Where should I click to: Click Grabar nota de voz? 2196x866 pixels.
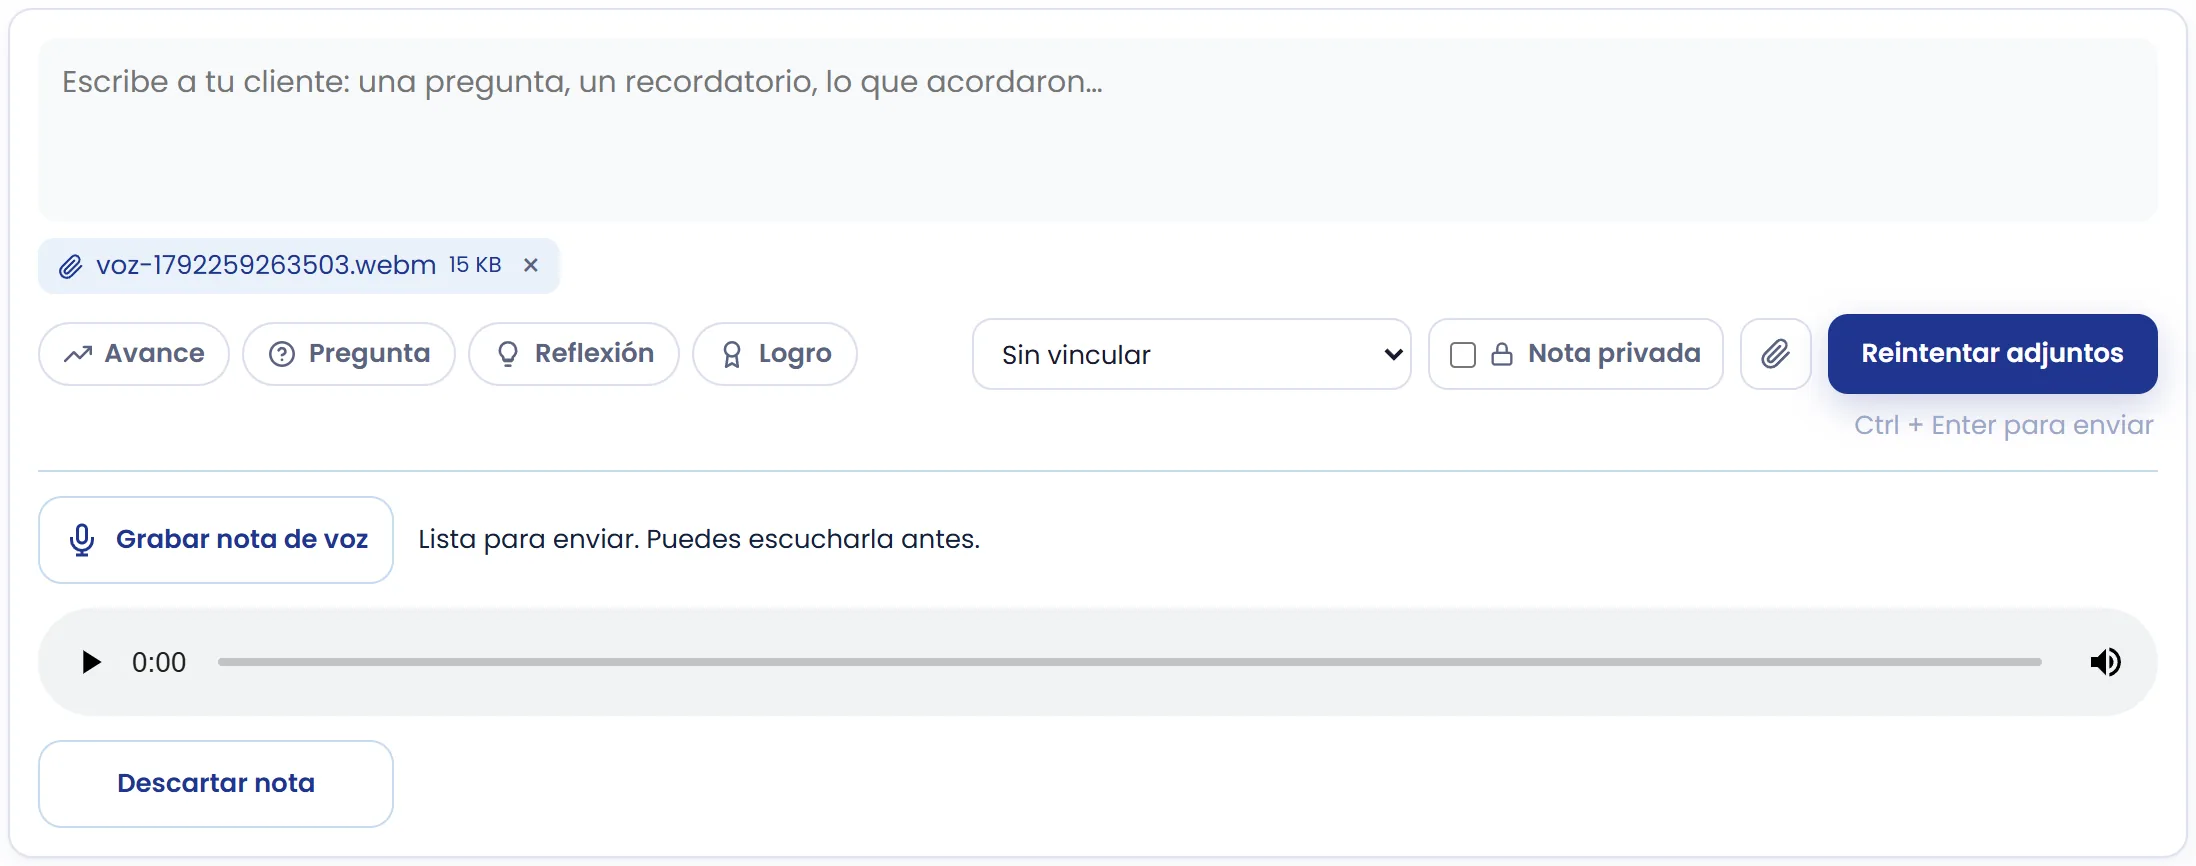[x=216, y=540]
